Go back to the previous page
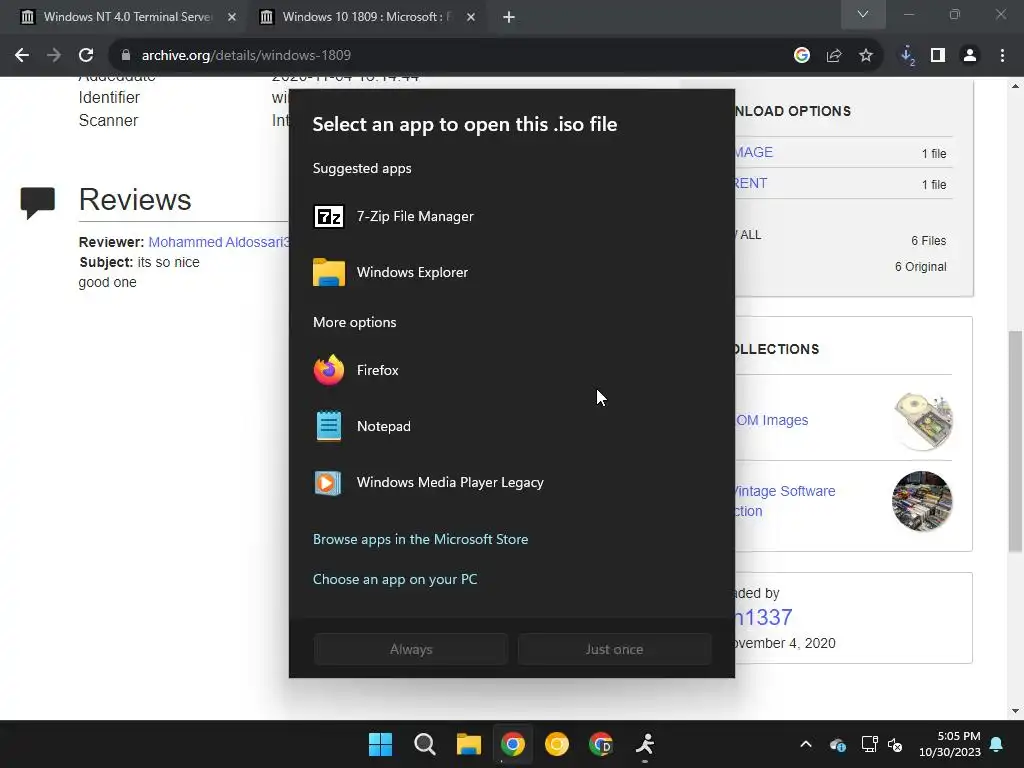 (x=22, y=56)
